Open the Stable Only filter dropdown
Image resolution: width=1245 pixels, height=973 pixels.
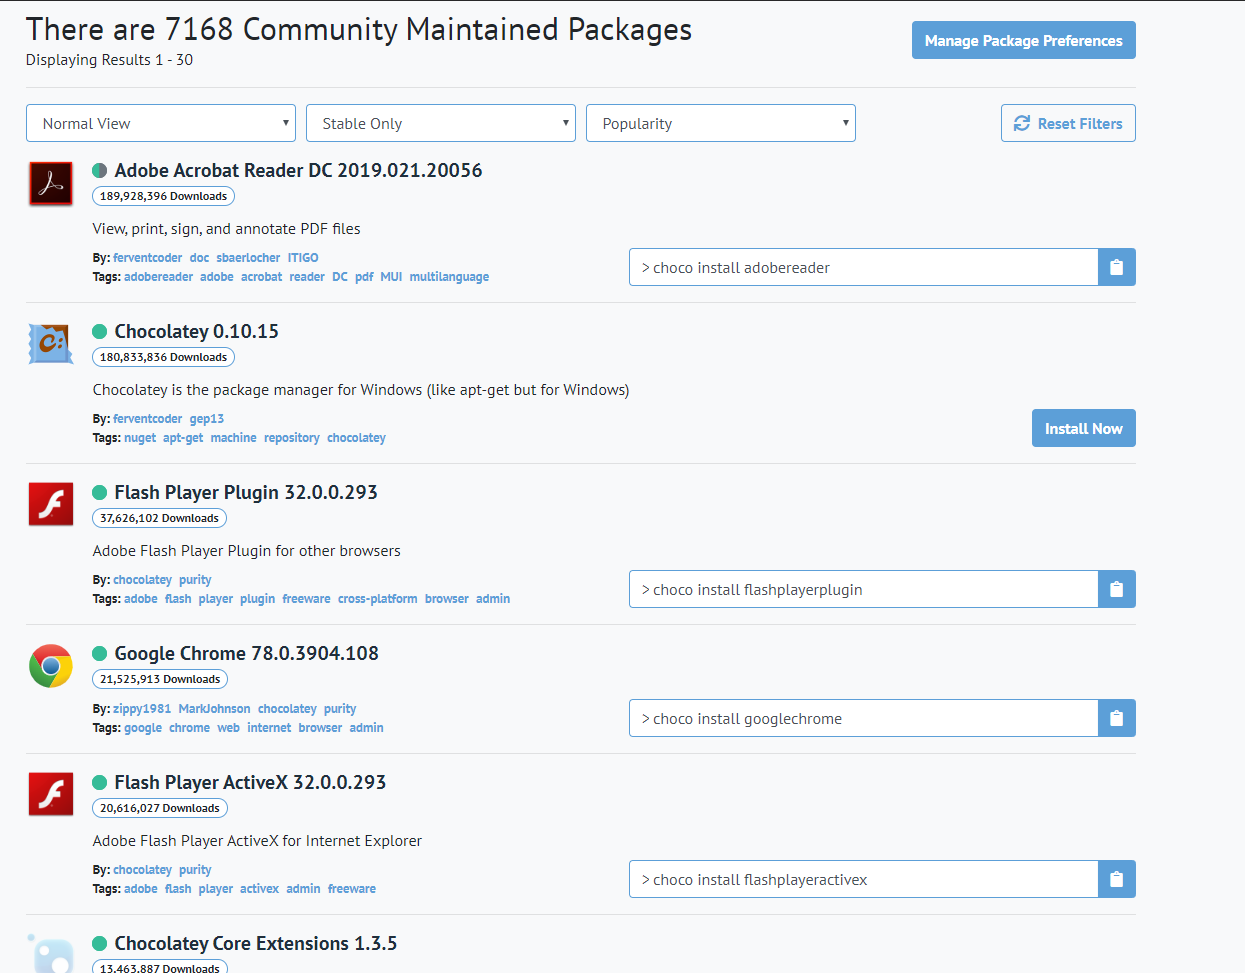(441, 123)
